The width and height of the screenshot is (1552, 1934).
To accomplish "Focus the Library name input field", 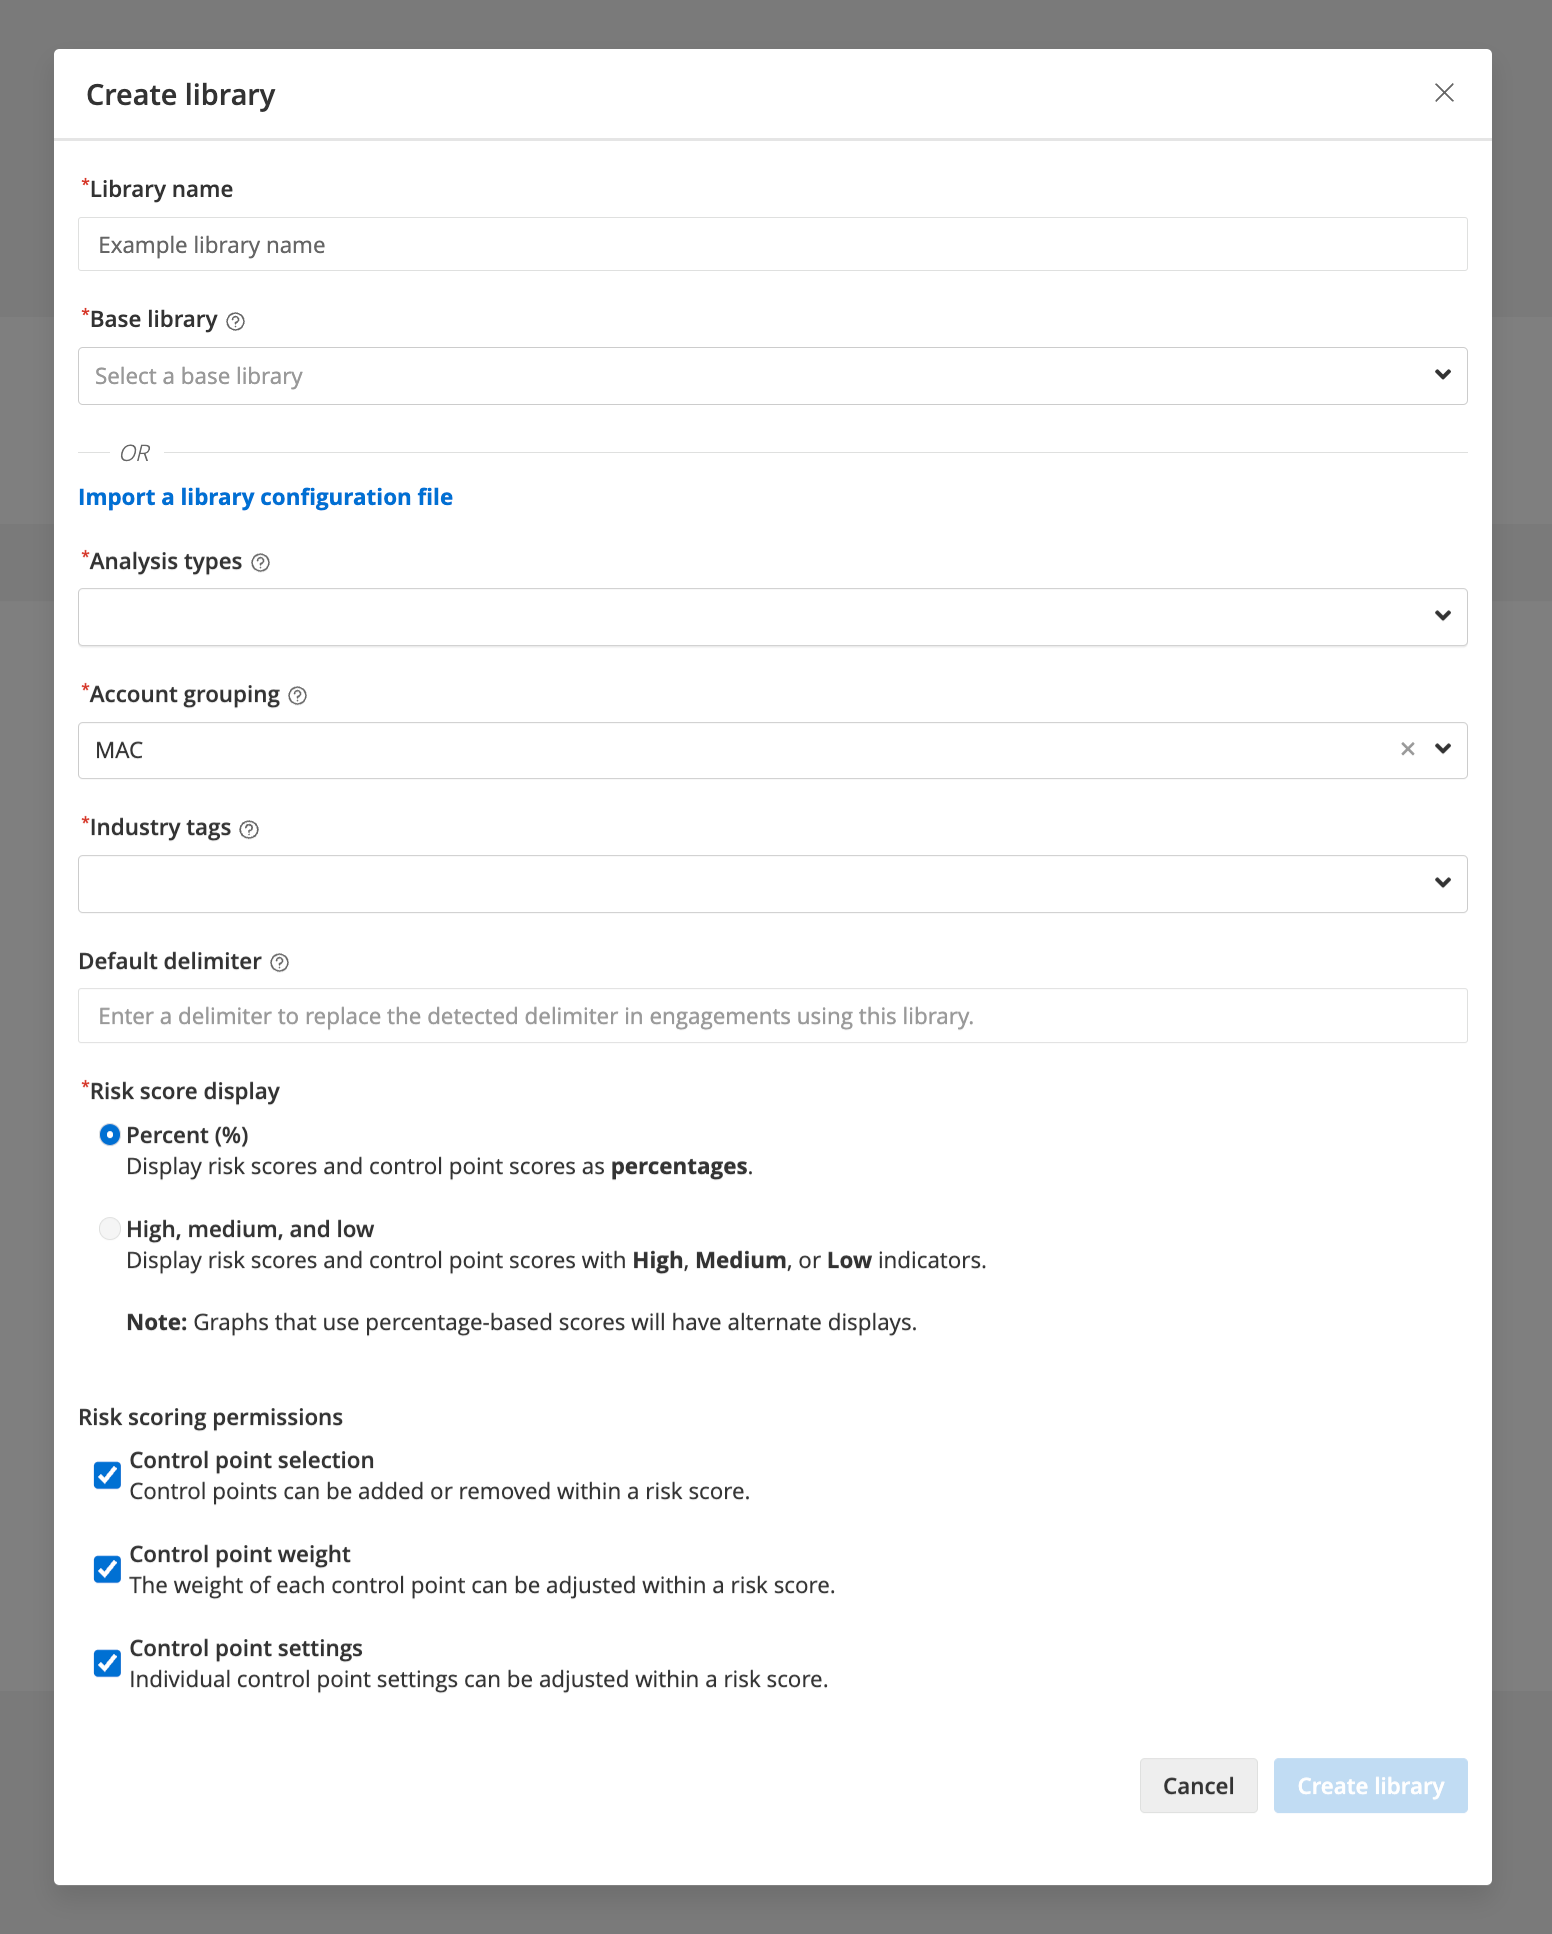I will (x=772, y=244).
